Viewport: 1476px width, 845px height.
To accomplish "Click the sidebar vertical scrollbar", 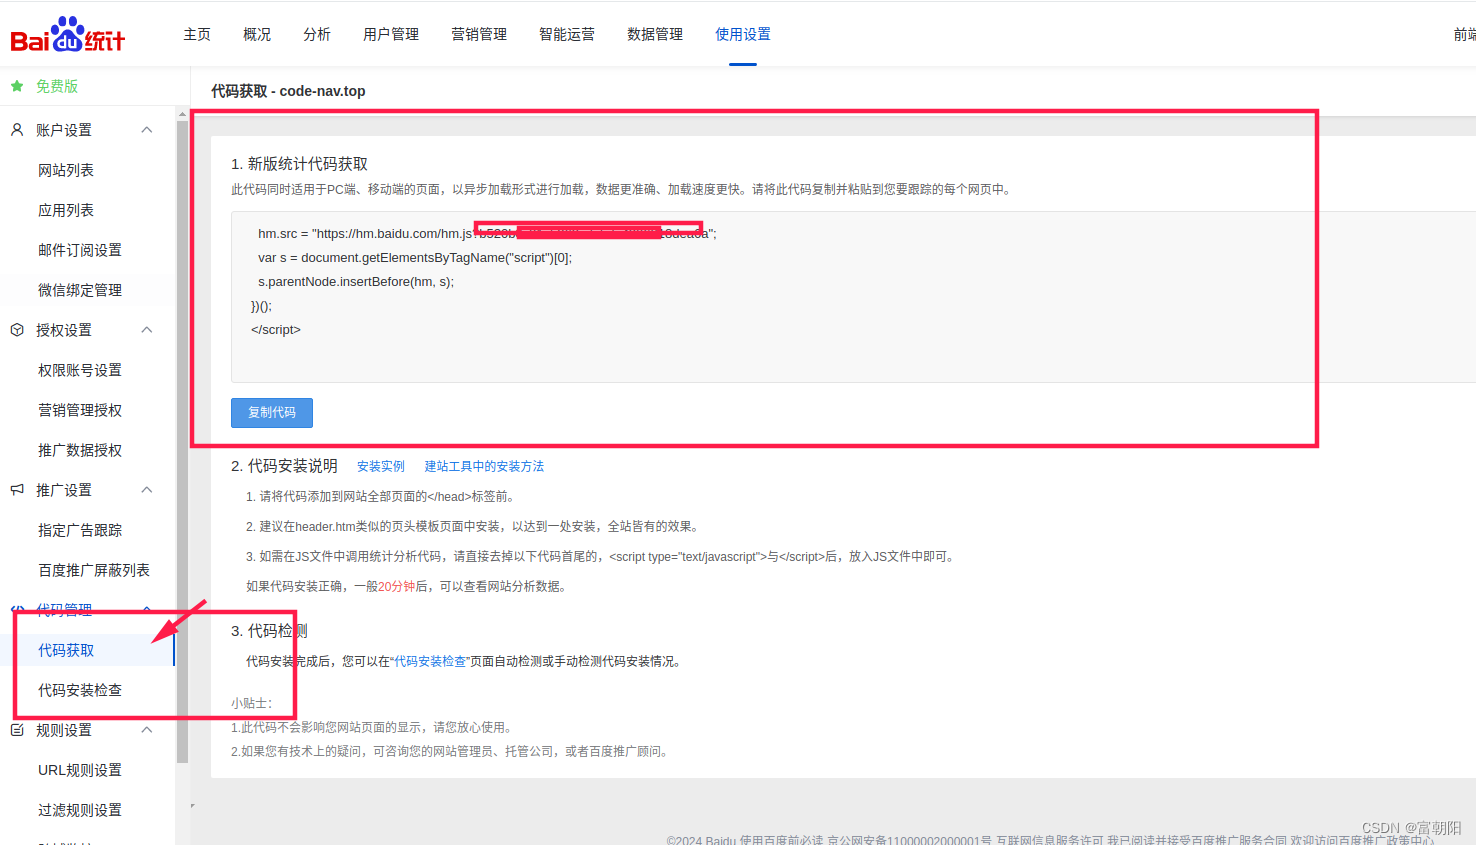I will click(x=182, y=440).
